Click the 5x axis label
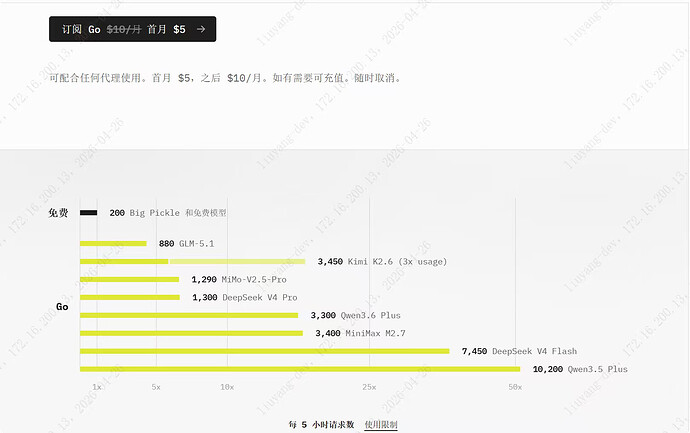Screen dimensions: 690x433 (156, 387)
